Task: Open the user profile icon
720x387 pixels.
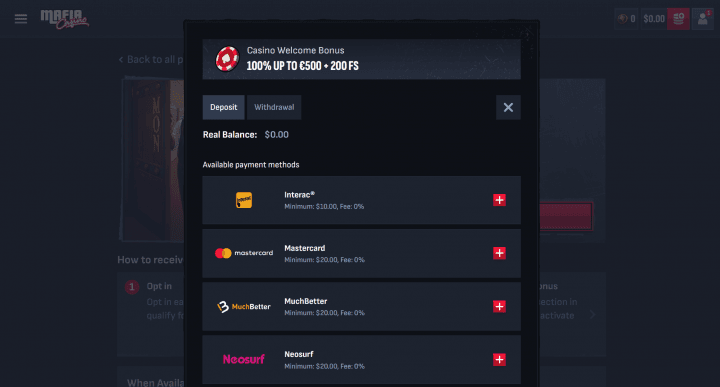Action: click(x=703, y=19)
